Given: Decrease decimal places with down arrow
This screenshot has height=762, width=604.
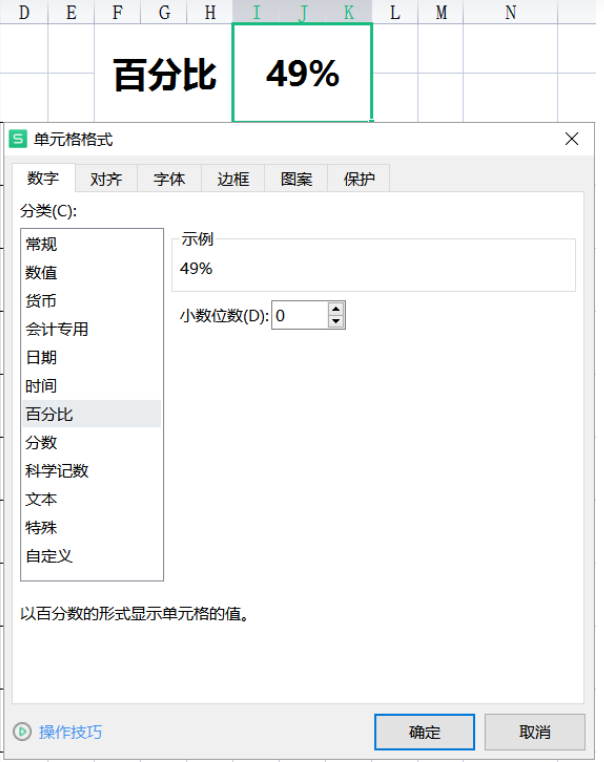Looking at the screenshot, I should coord(336,321).
